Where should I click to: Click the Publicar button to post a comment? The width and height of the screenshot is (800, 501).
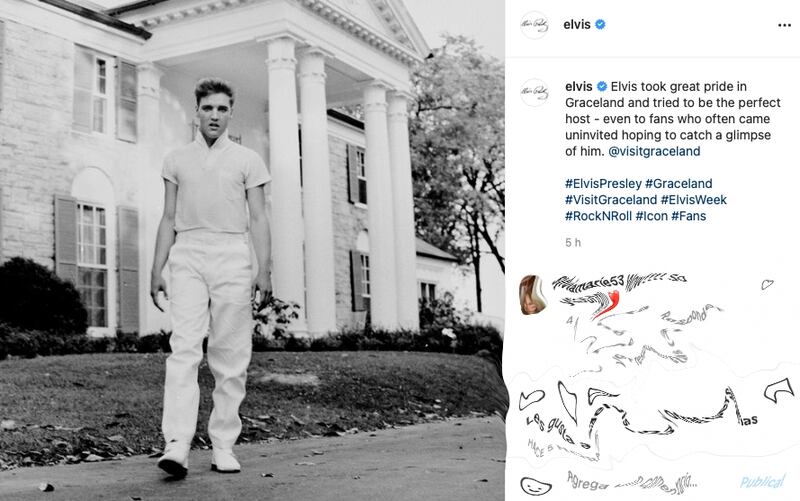pyautogui.click(x=763, y=482)
